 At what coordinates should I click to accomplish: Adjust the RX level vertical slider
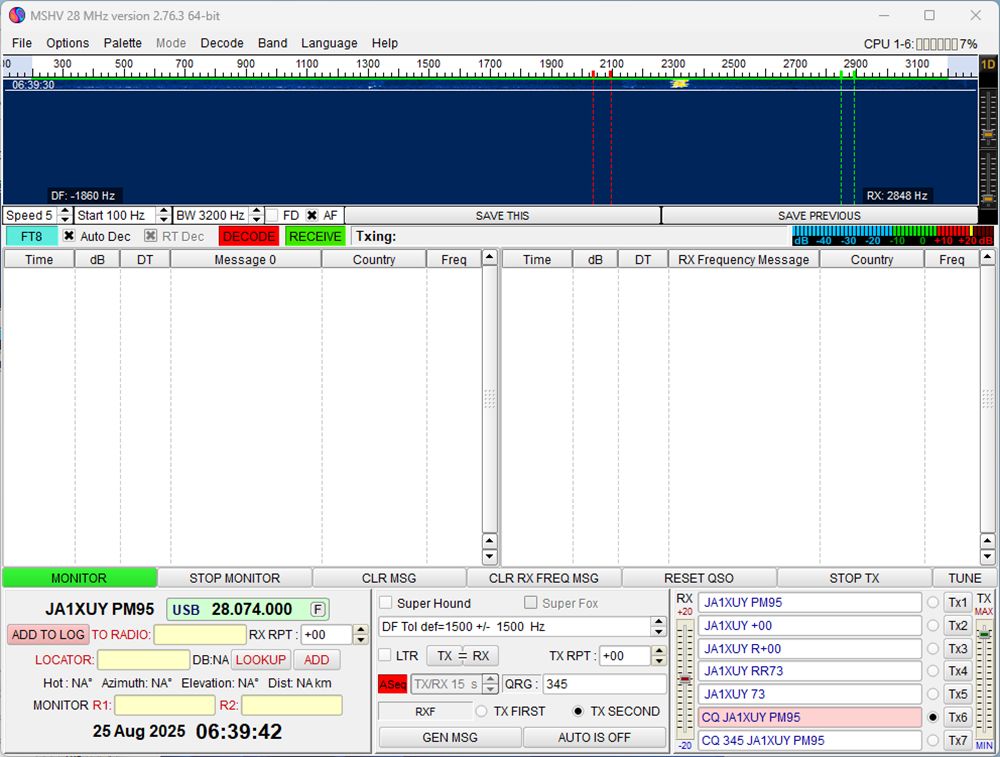[685, 680]
